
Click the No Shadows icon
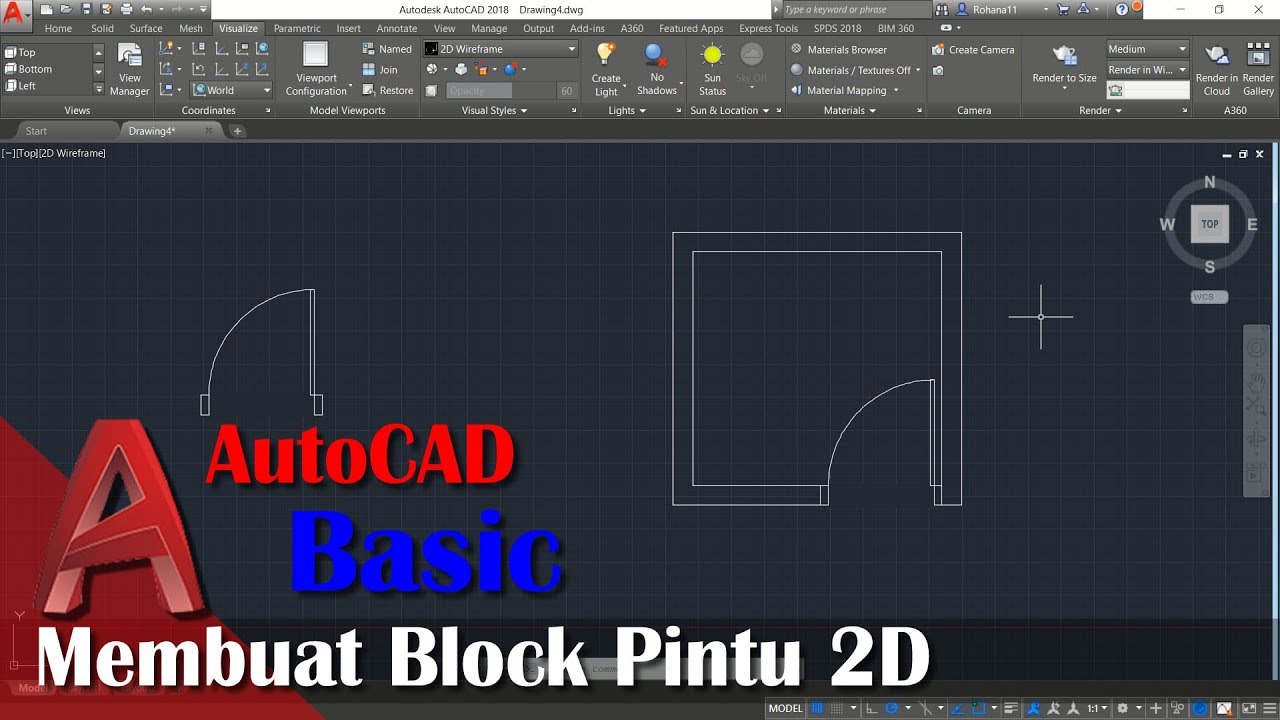(x=655, y=54)
